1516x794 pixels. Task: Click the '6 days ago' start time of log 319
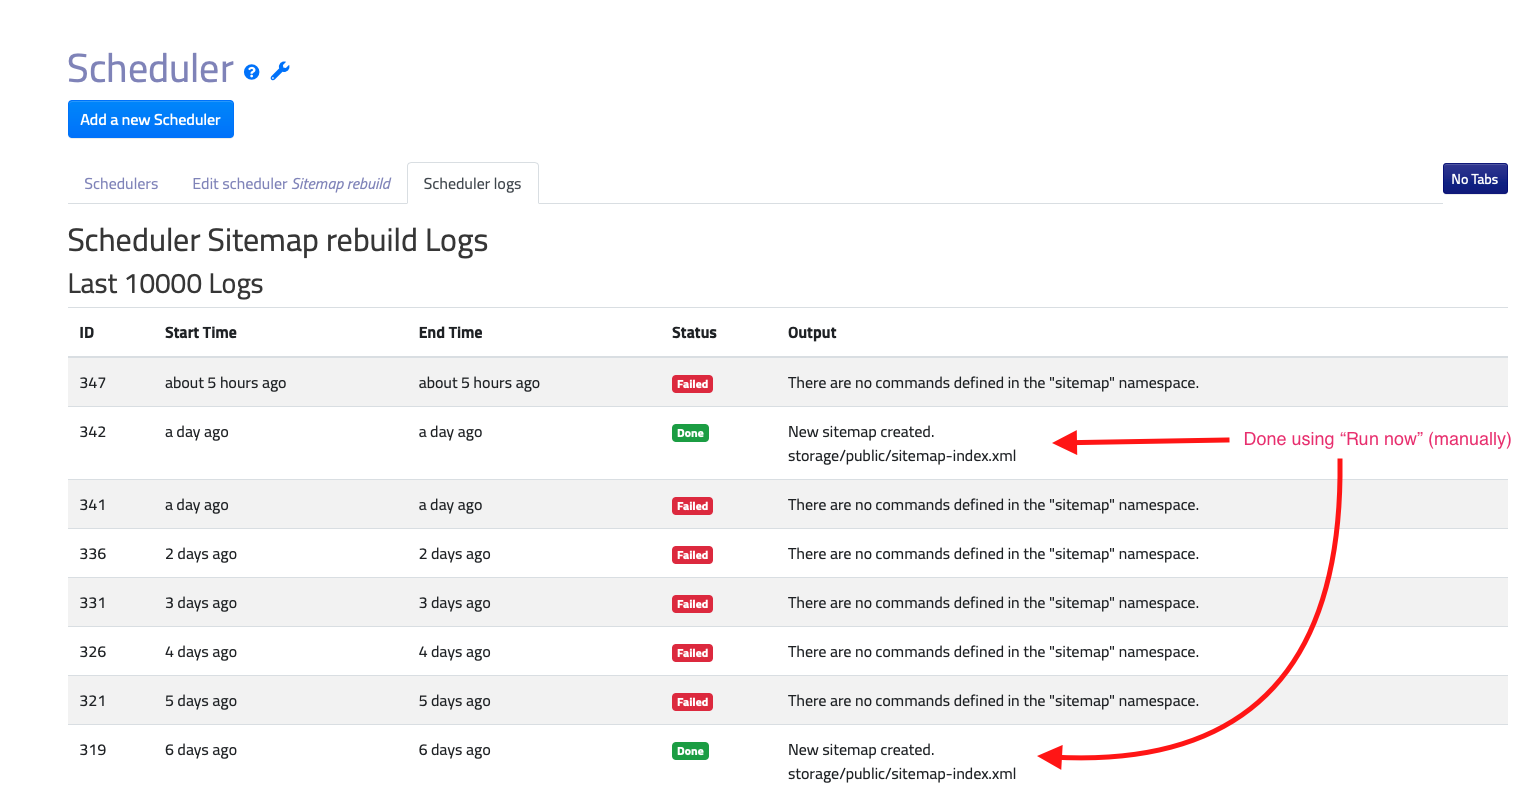[x=201, y=750]
